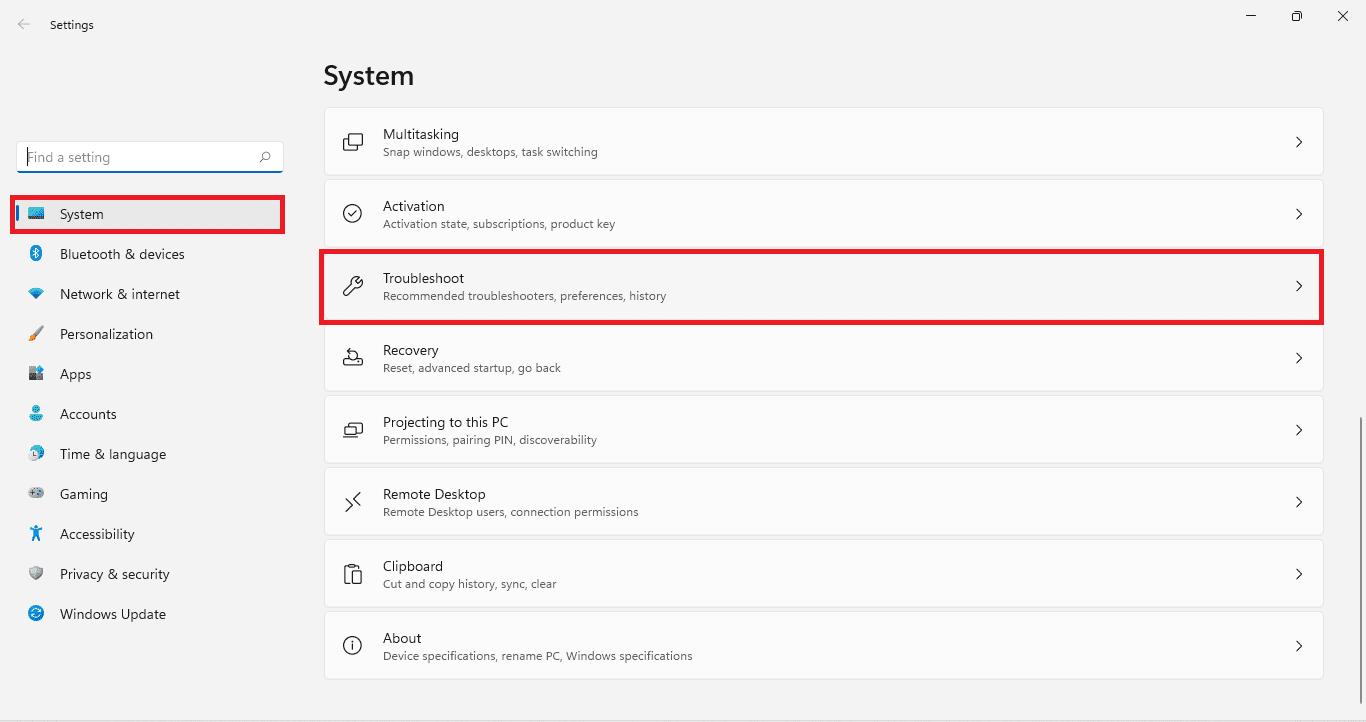Select the Bluetooth & devices icon

(36, 254)
